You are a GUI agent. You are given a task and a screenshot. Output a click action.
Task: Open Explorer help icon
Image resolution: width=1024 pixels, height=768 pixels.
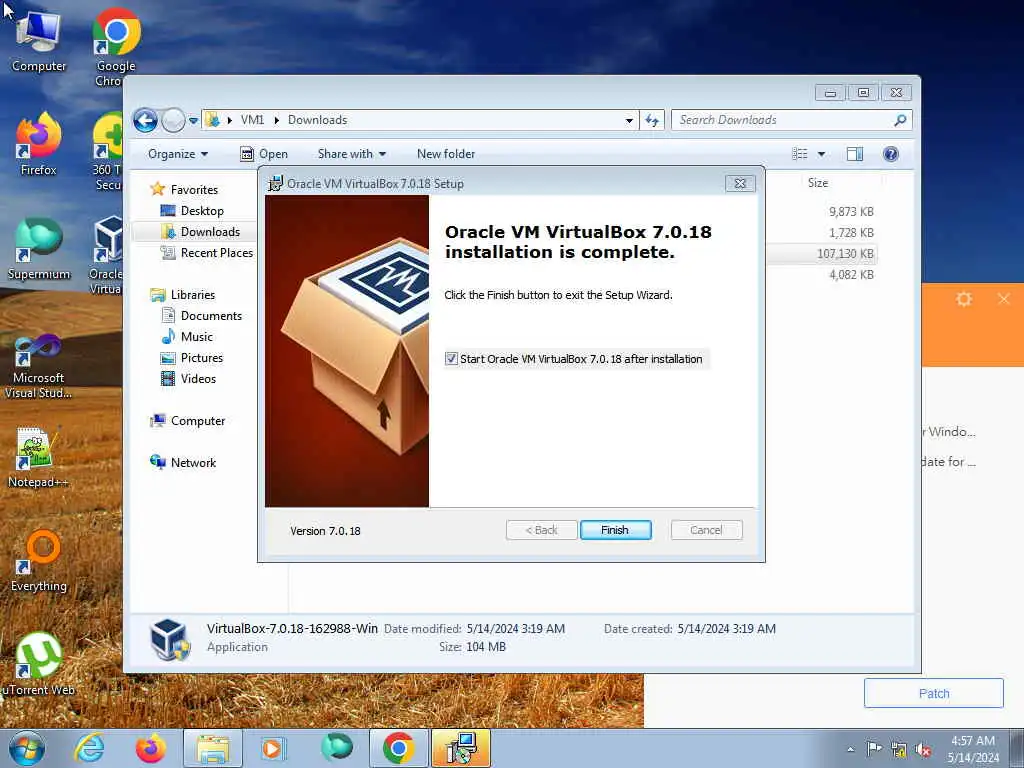(891, 154)
